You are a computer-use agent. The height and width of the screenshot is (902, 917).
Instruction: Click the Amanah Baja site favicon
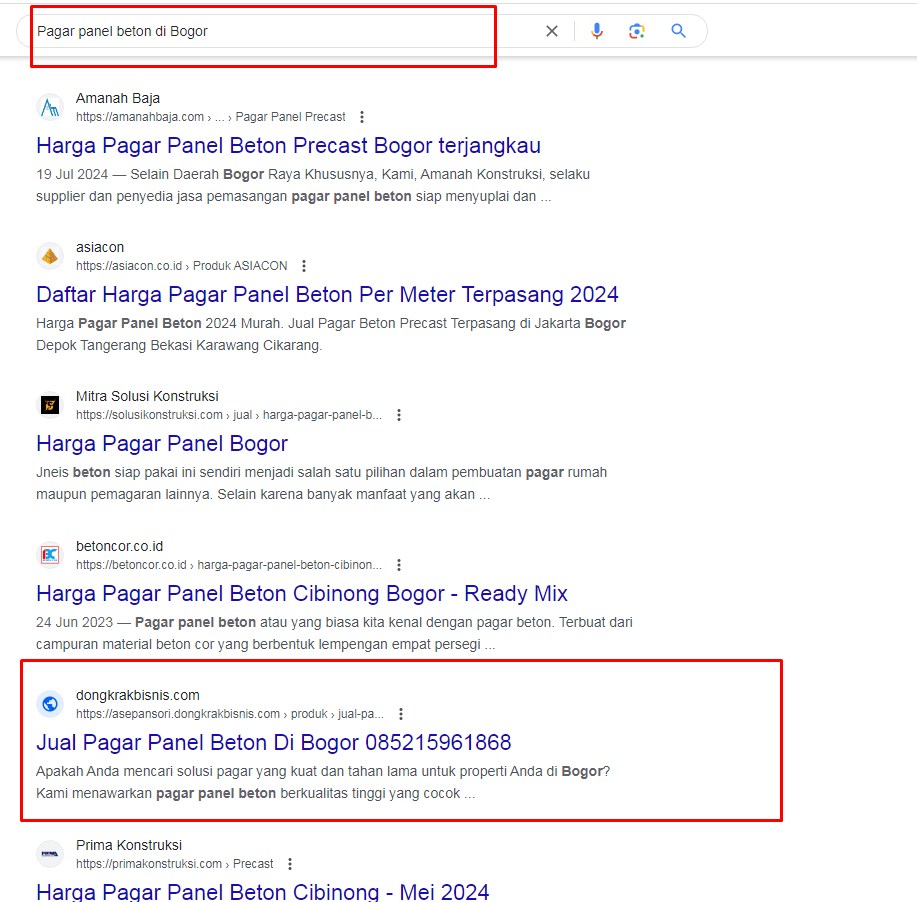tap(50, 107)
